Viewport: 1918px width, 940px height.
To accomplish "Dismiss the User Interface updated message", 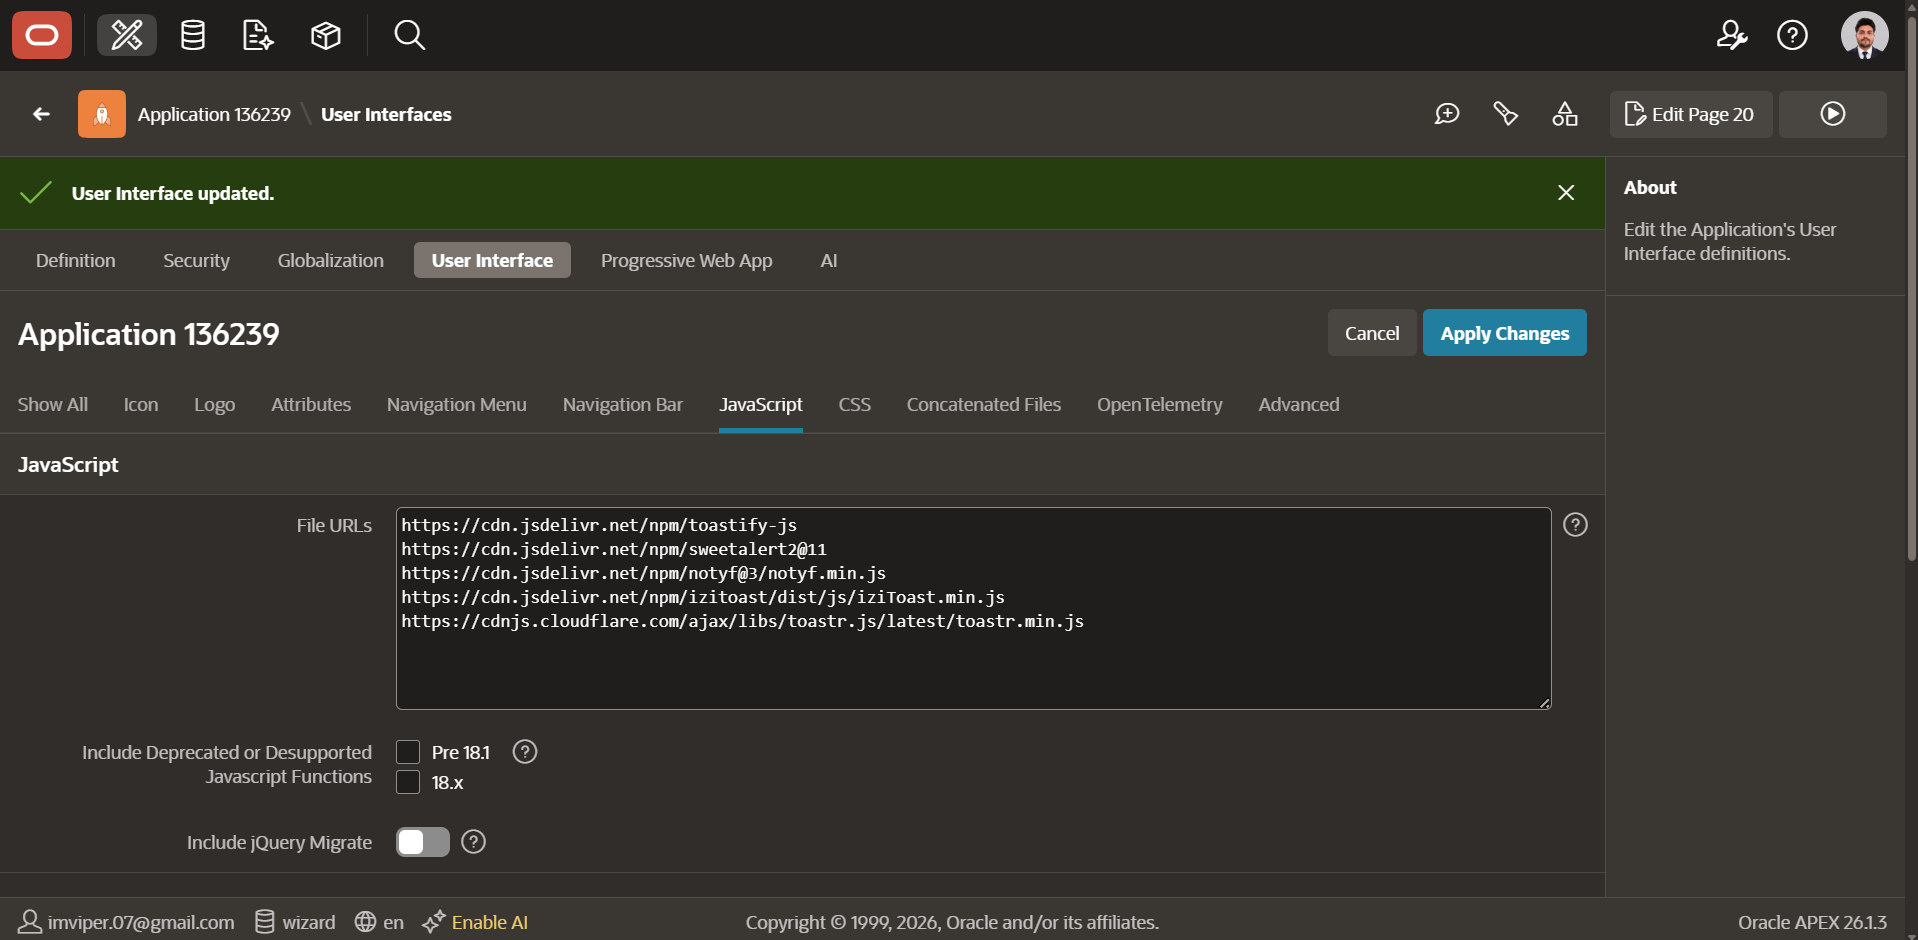I will [x=1566, y=193].
